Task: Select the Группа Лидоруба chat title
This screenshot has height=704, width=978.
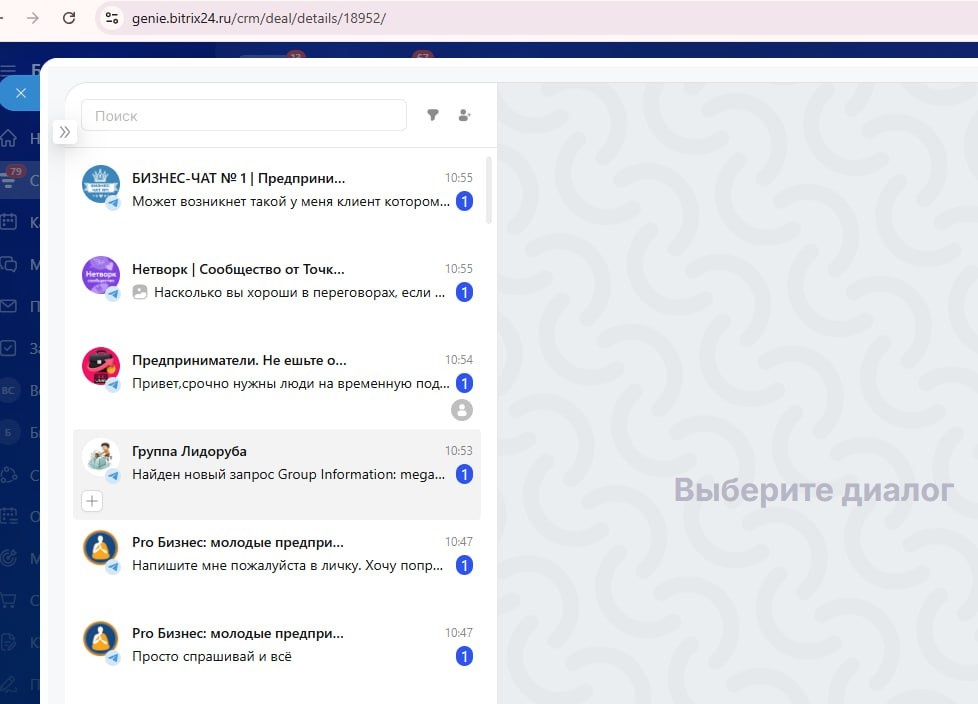Action: tap(189, 451)
